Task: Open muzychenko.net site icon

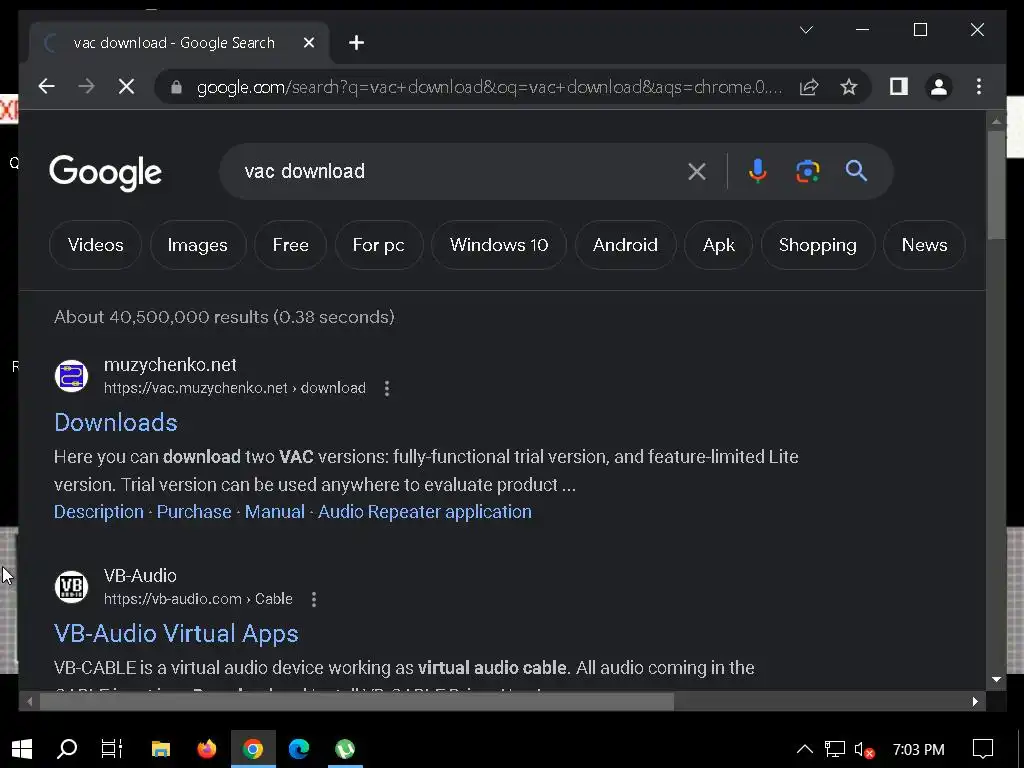Action: 71,376
